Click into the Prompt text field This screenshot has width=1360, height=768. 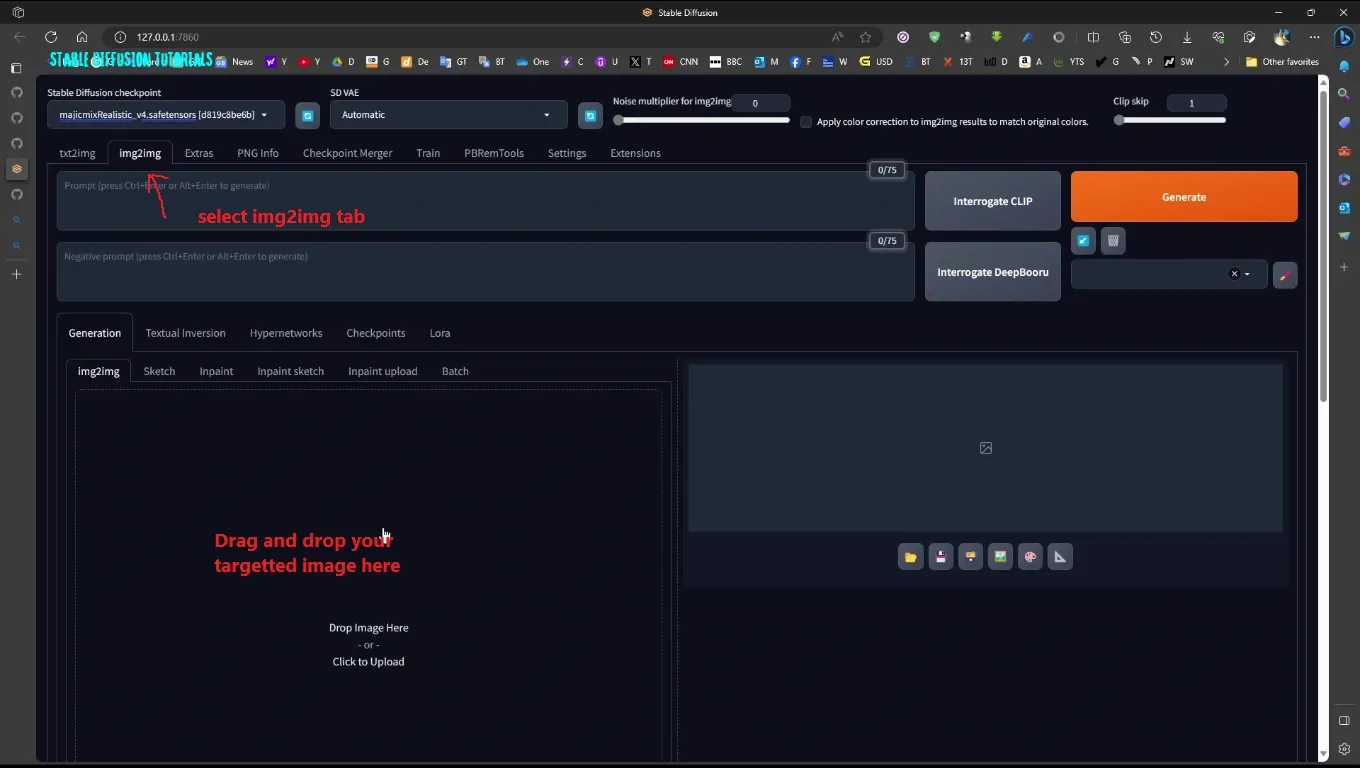tap(486, 201)
